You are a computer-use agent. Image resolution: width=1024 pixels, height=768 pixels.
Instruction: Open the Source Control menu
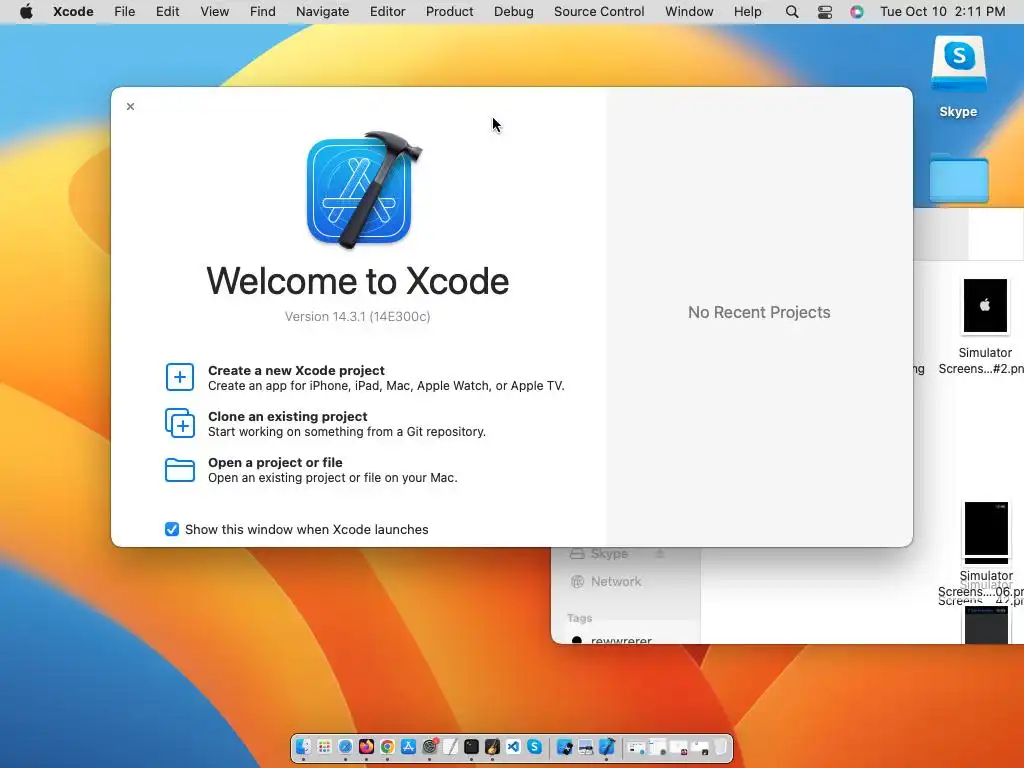[x=599, y=12]
